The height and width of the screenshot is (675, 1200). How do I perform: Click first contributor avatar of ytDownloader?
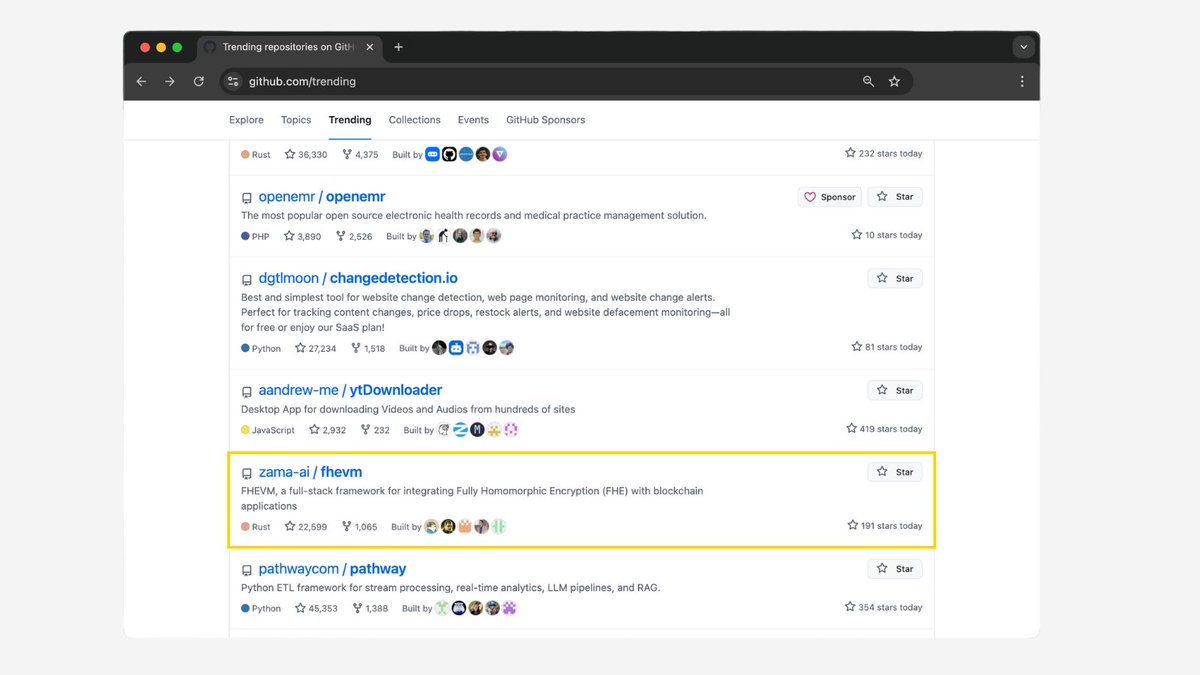[444, 430]
